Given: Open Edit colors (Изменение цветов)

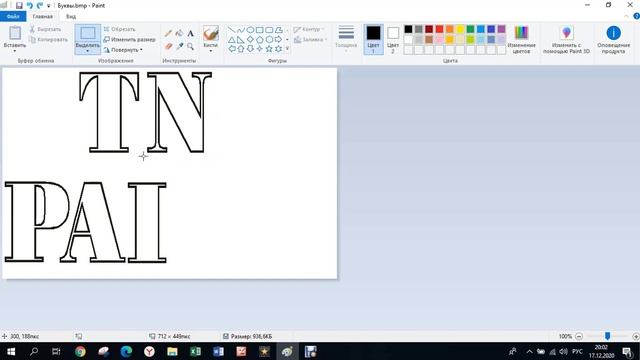Looking at the screenshot, I should pyautogui.click(x=521, y=39).
